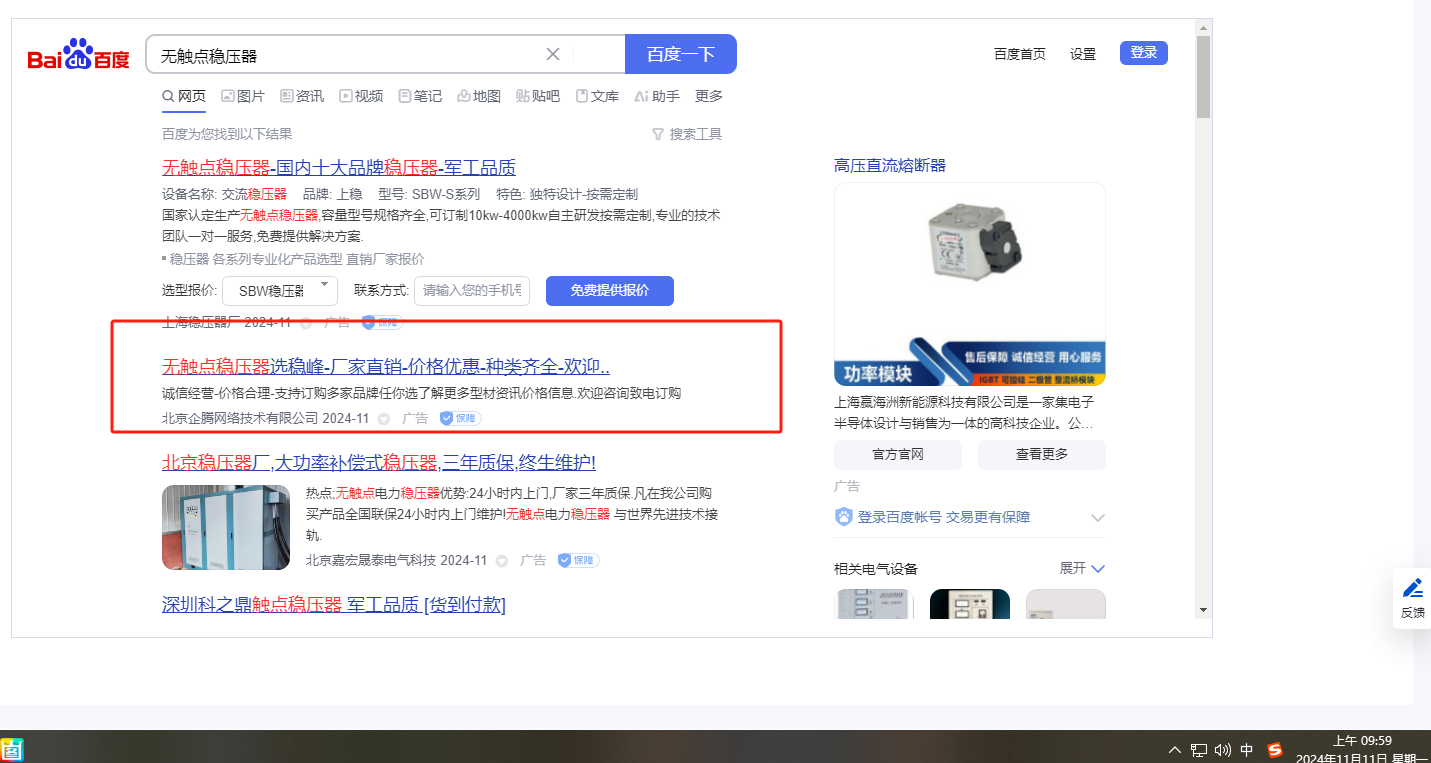The height and width of the screenshot is (763, 1431).
Task: Open the 高压直流熔断器 sidebar link
Action: click(x=890, y=165)
